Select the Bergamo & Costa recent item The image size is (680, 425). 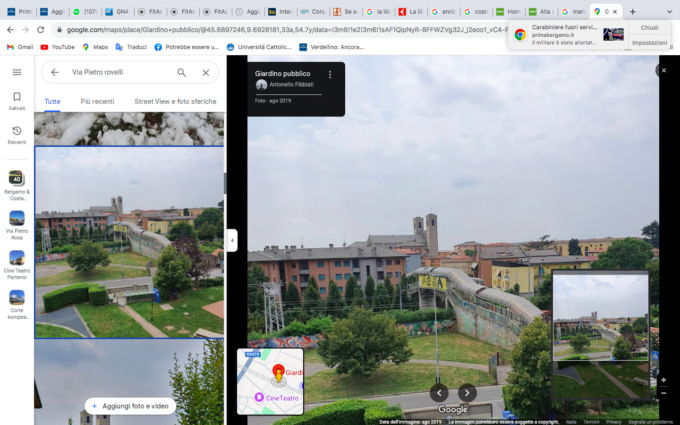coord(17,183)
